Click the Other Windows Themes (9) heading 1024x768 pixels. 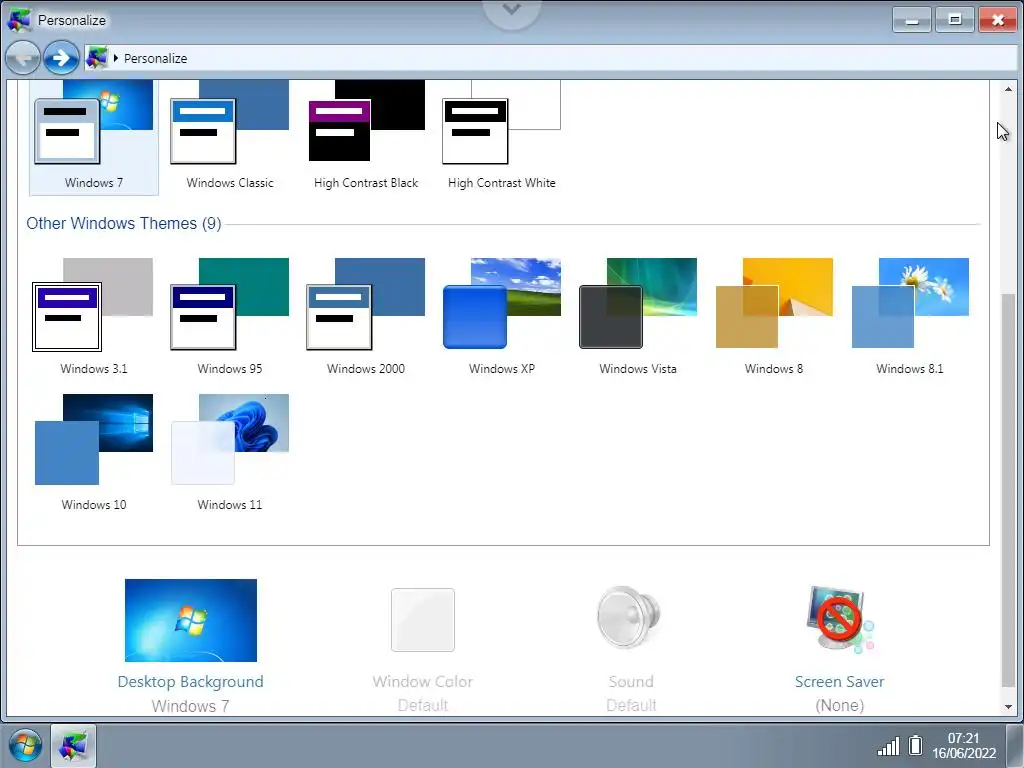(x=123, y=223)
